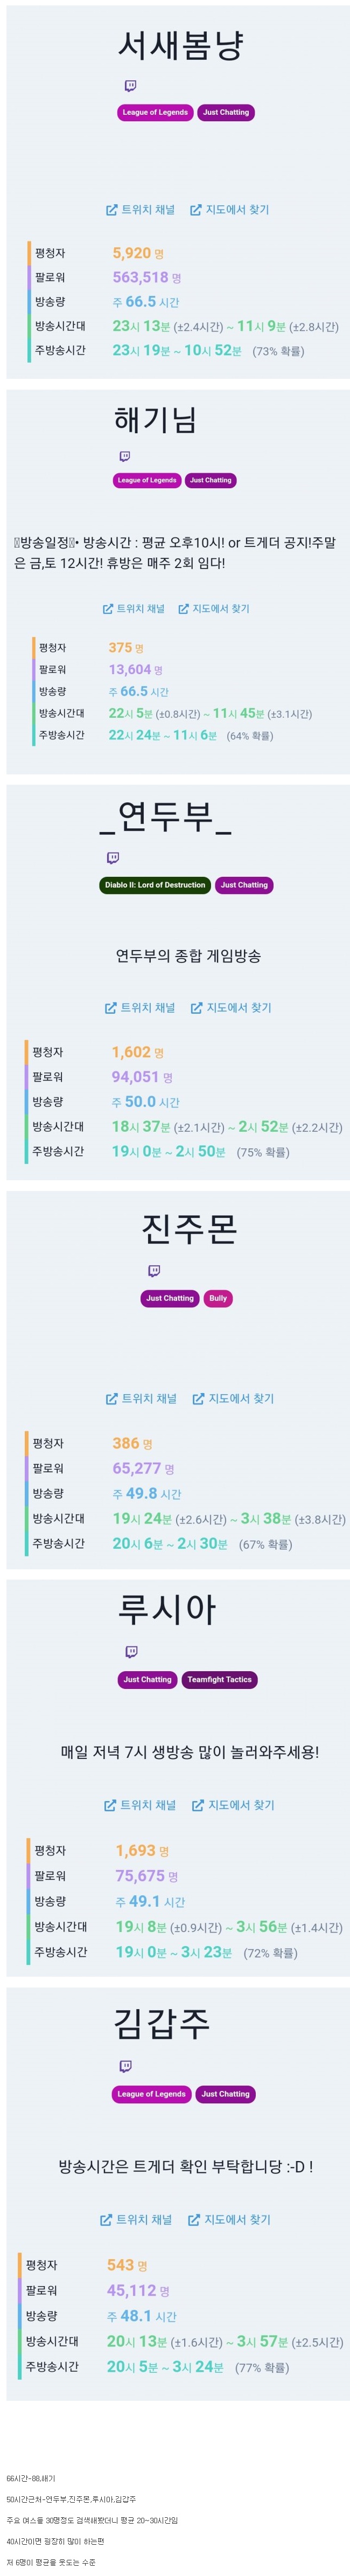Click the 김갑주 streamer name heading
Screen dimensions: 350x2576
coord(161,2023)
